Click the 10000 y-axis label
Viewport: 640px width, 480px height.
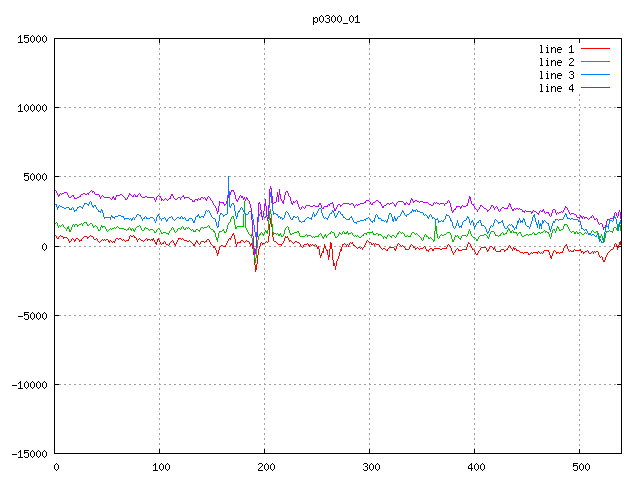[x=33, y=108]
